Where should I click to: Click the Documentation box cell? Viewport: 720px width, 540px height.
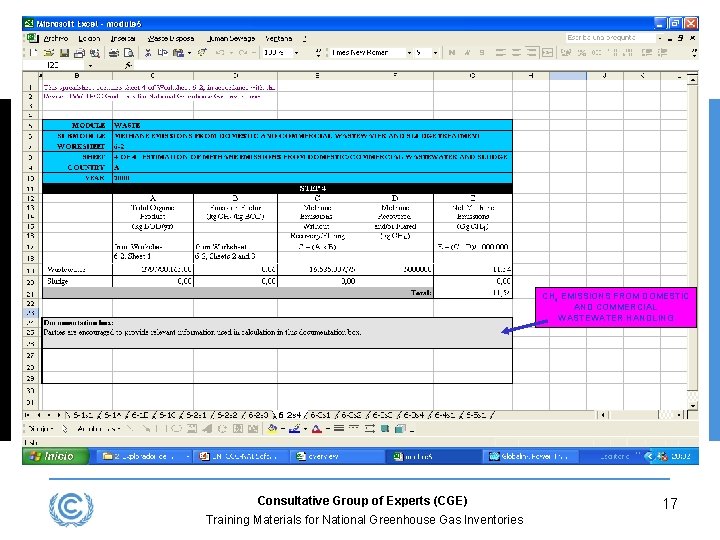[x=277, y=332]
